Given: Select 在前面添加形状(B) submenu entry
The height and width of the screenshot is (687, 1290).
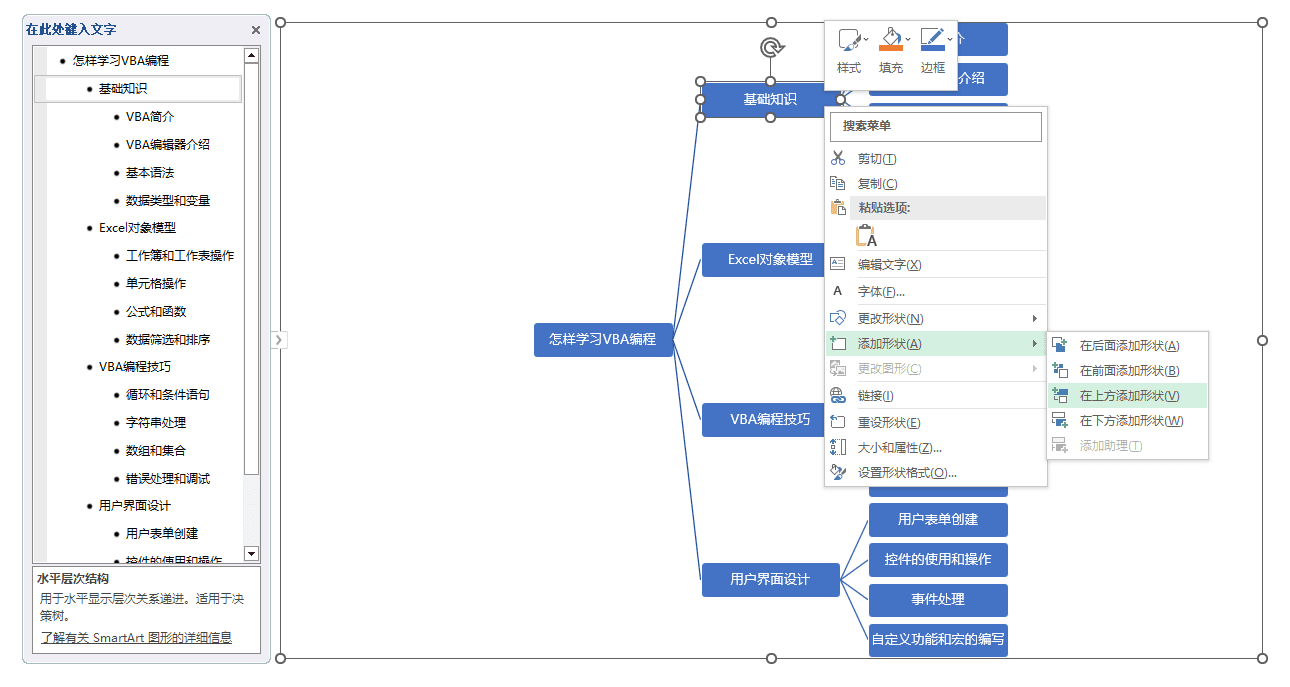Looking at the screenshot, I should pos(1128,370).
